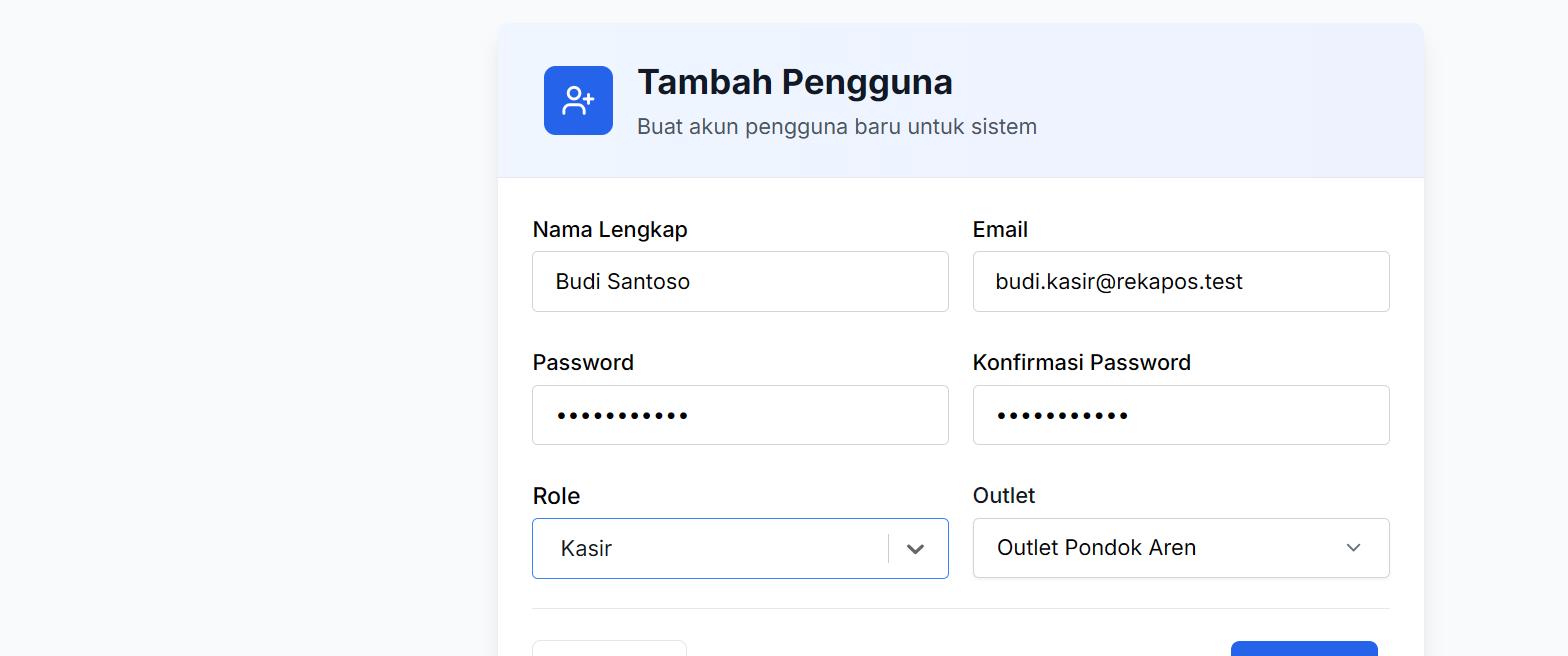Click the Konfirmasi Password label
This screenshot has width=1568, height=656.
point(1082,362)
